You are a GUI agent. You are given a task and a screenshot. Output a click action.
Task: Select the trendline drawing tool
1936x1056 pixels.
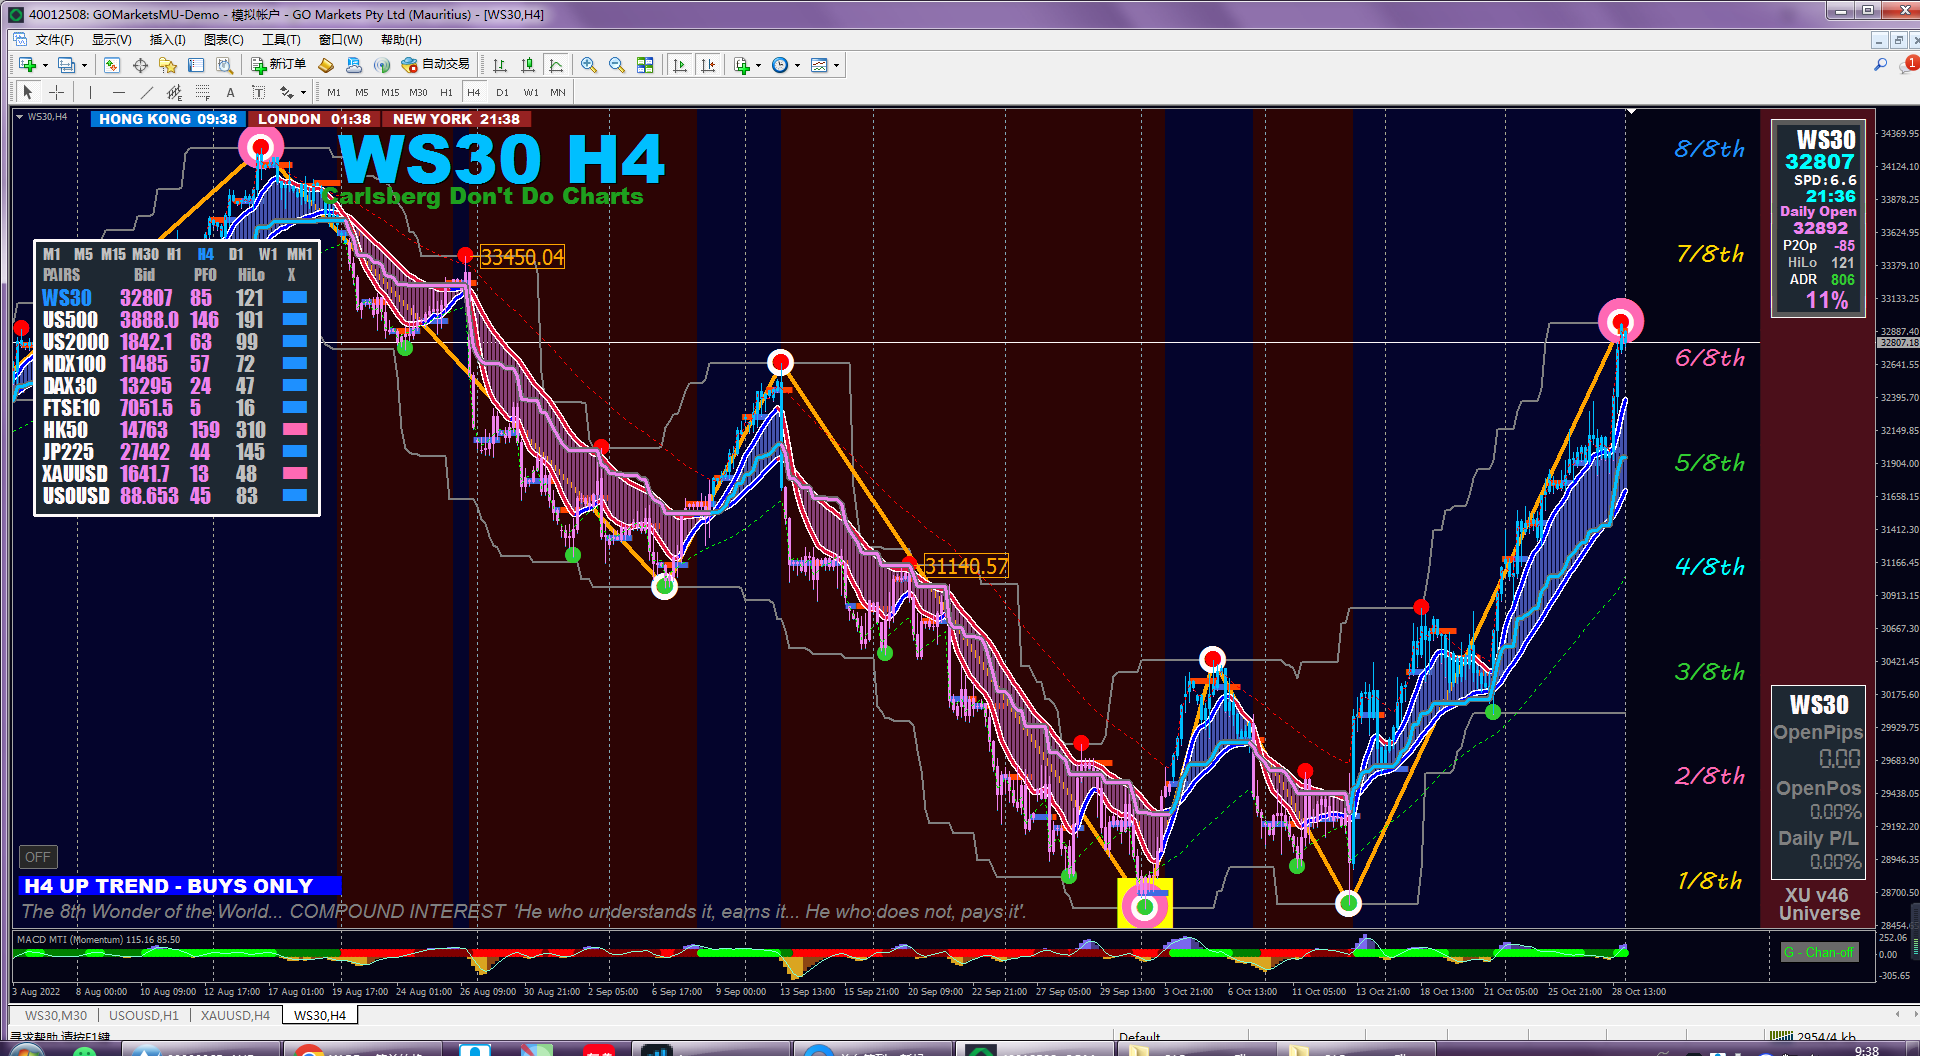pyautogui.click(x=147, y=92)
